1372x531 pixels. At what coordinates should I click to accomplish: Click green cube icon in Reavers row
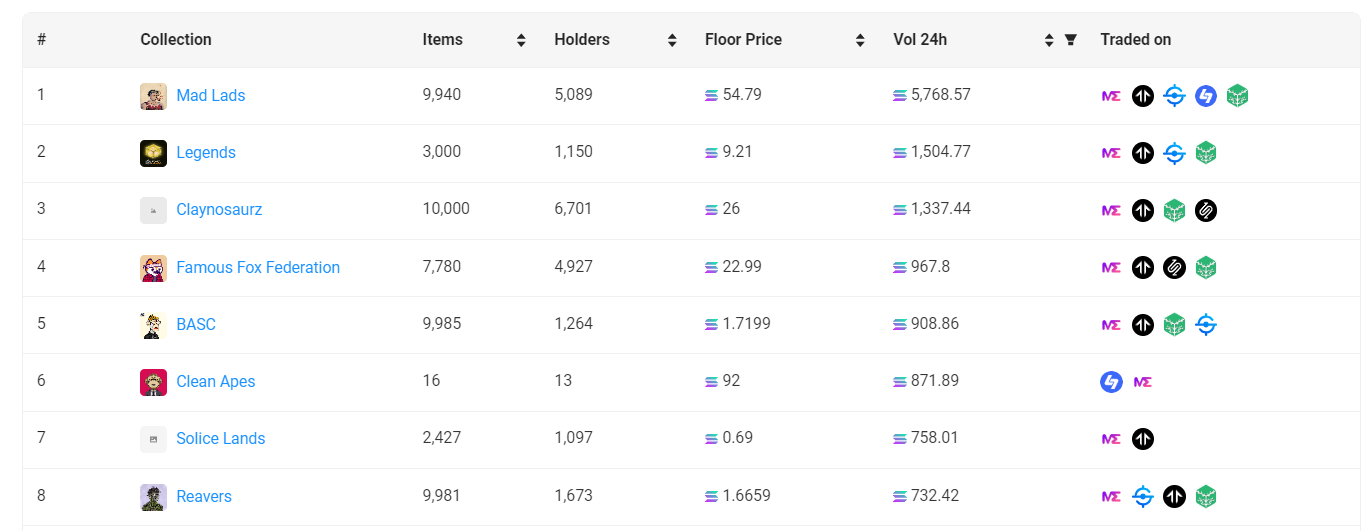point(1206,496)
